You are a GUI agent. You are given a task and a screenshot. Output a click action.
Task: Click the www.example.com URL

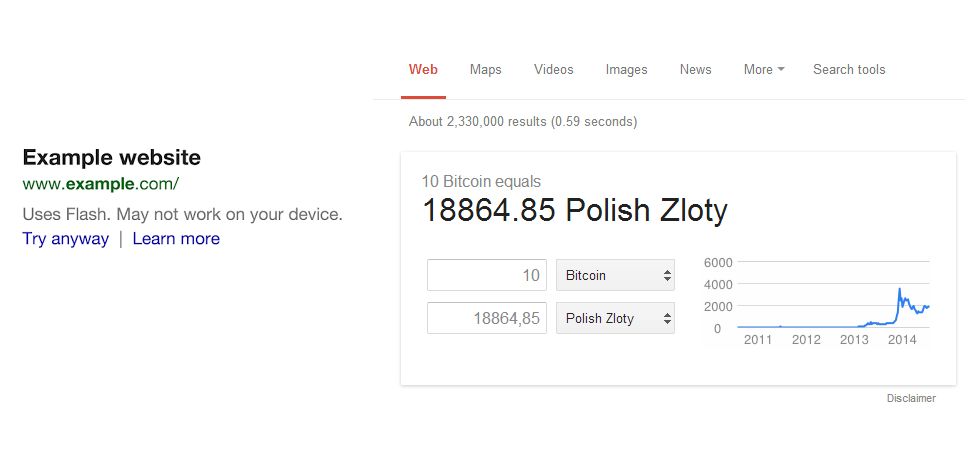[x=100, y=184]
